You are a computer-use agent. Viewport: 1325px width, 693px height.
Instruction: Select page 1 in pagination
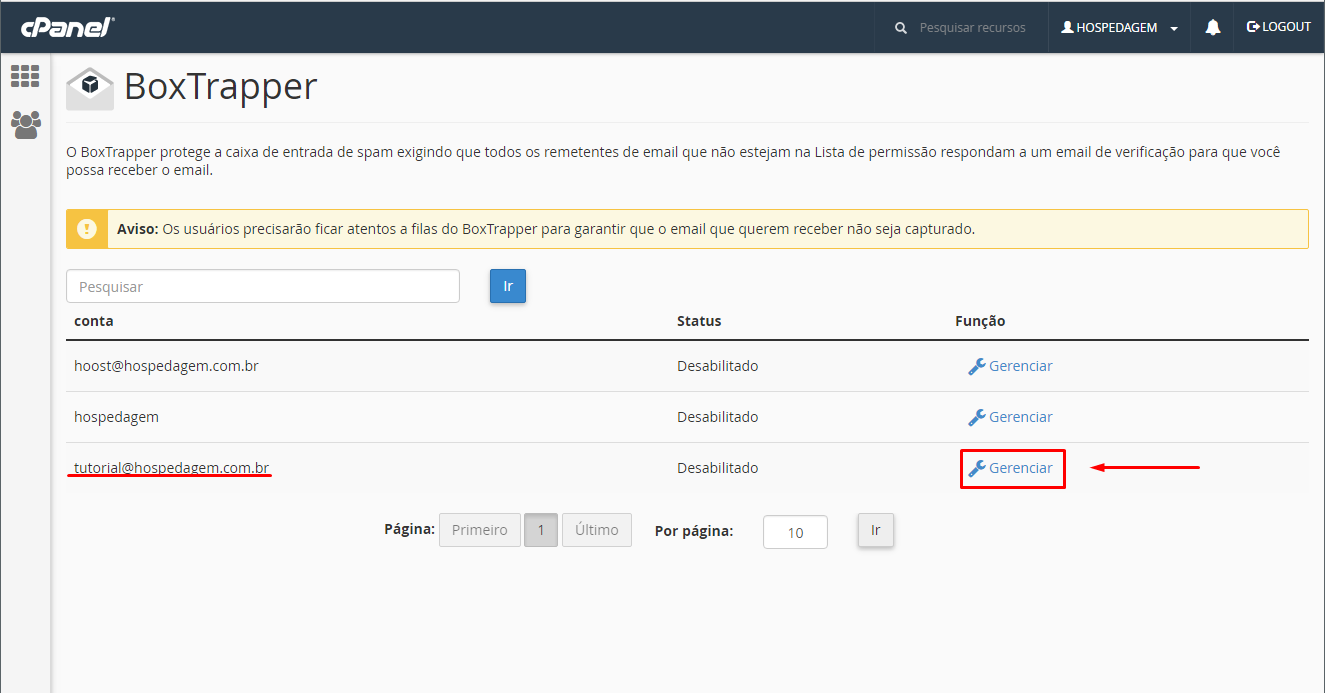point(541,530)
